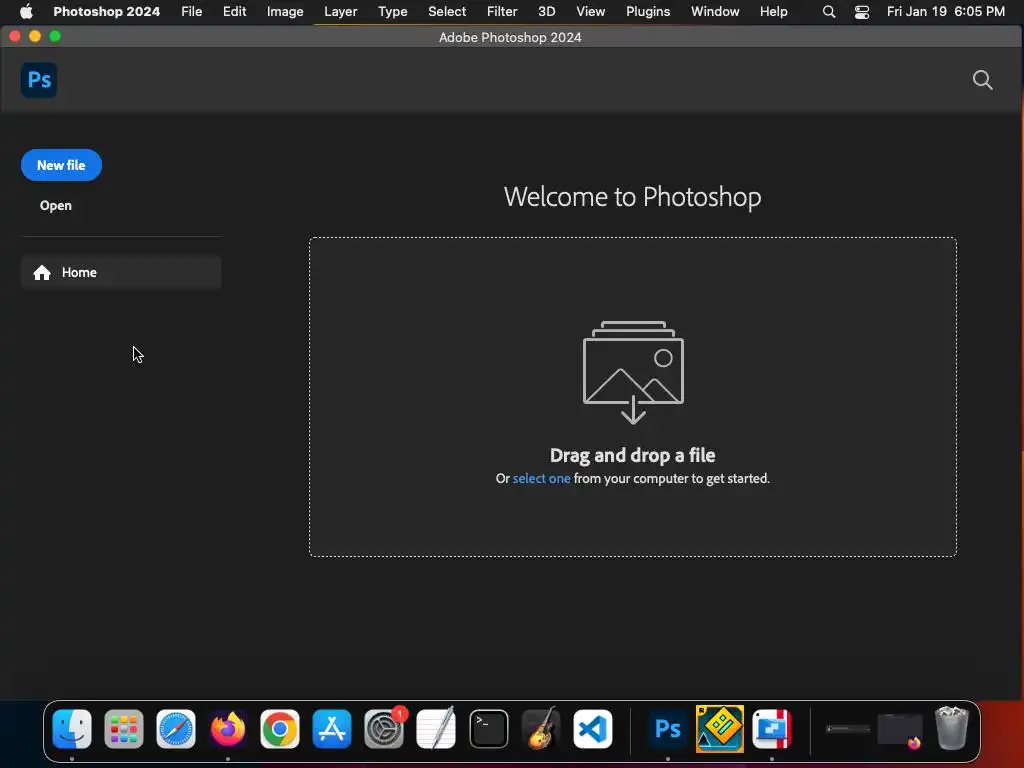The width and height of the screenshot is (1024, 768).
Task: Click the green full-screen window button
Action: pyautogui.click(x=55, y=36)
